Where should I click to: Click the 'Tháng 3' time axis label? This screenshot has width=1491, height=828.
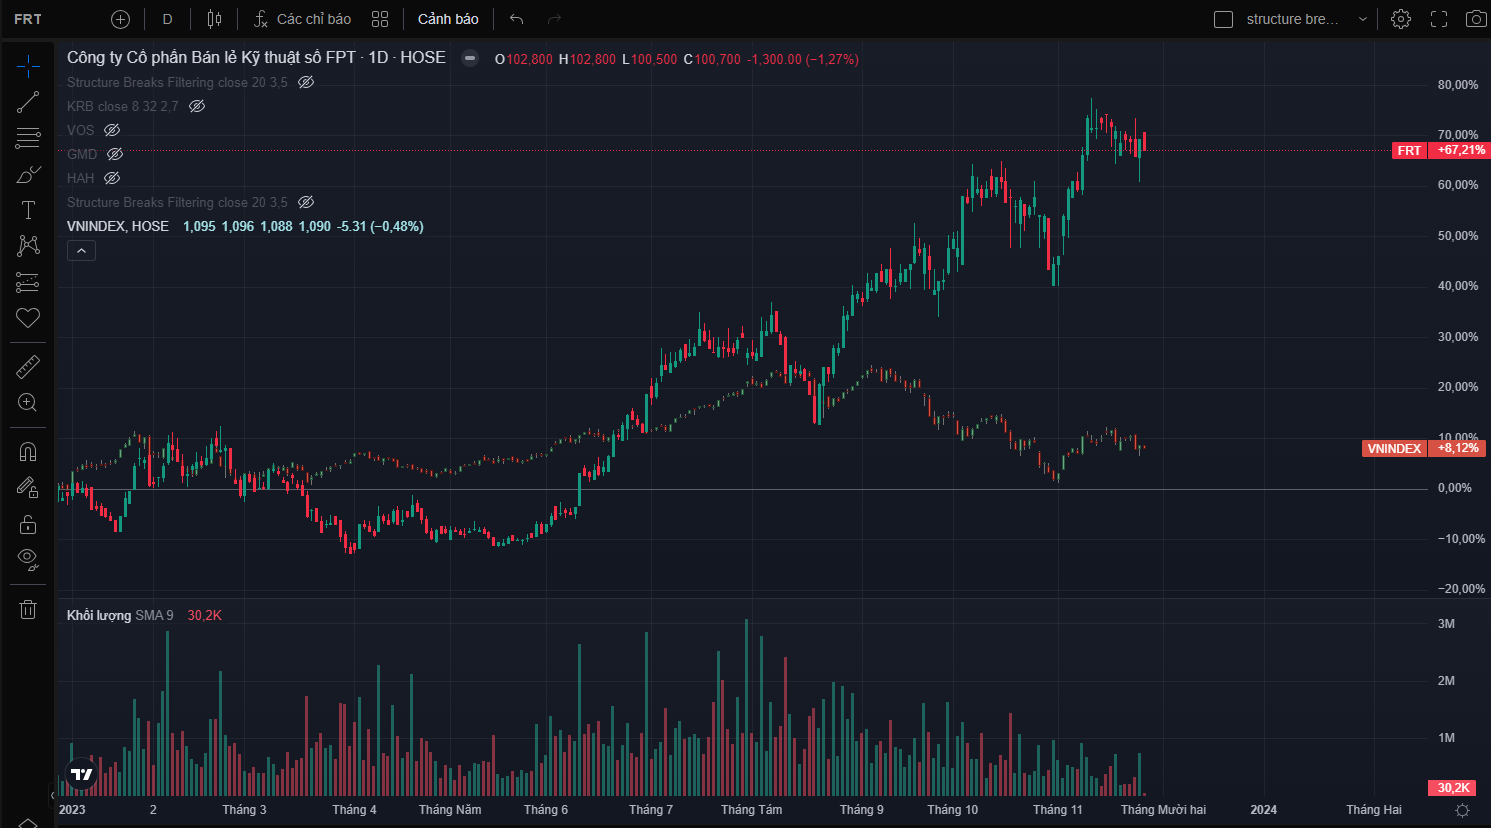[244, 810]
